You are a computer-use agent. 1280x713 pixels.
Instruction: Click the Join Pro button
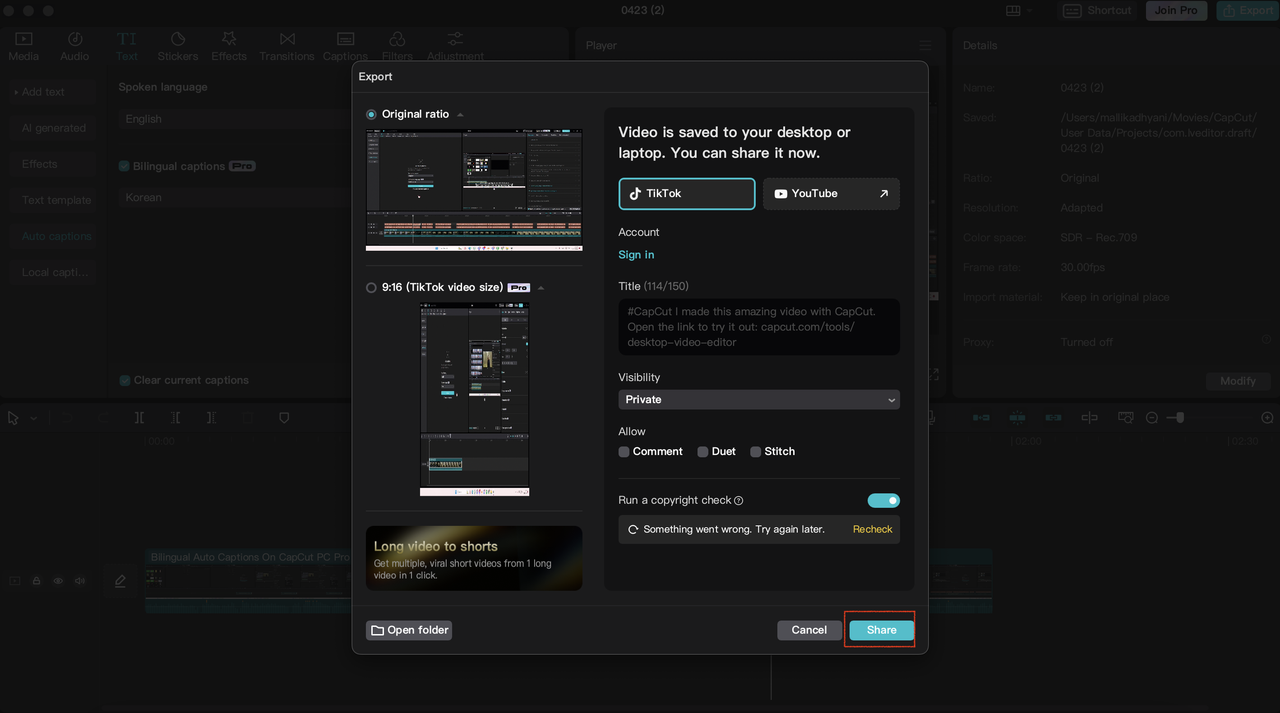[x=1176, y=10]
